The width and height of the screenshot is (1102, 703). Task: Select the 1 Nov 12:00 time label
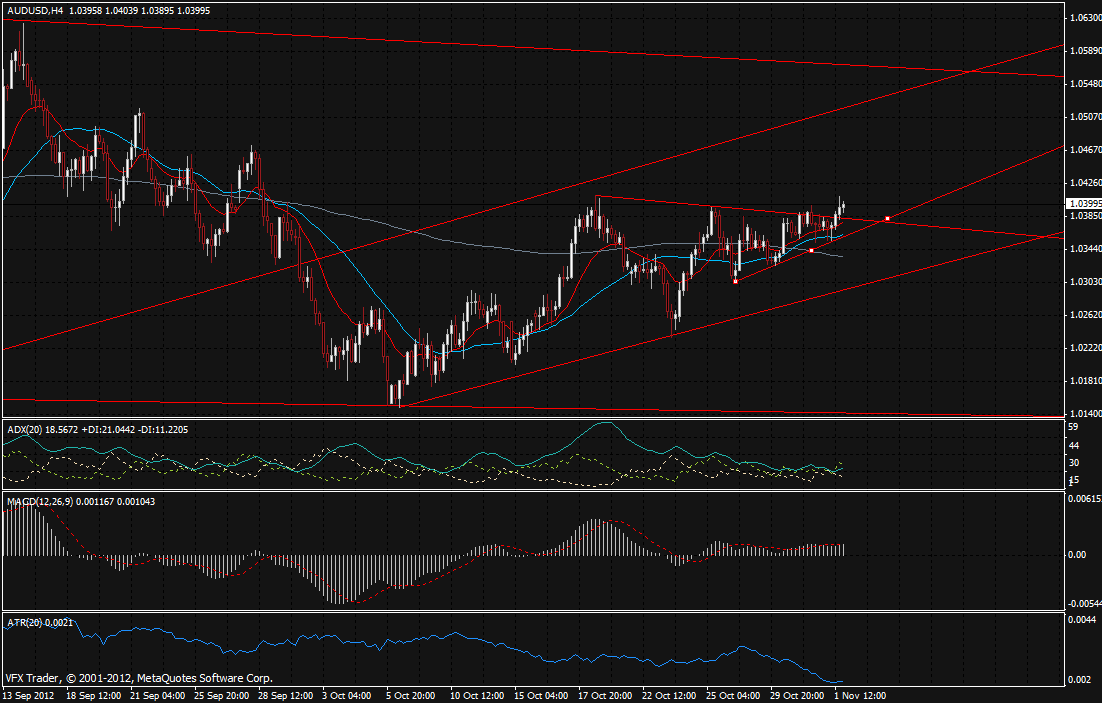coord(858,694)
